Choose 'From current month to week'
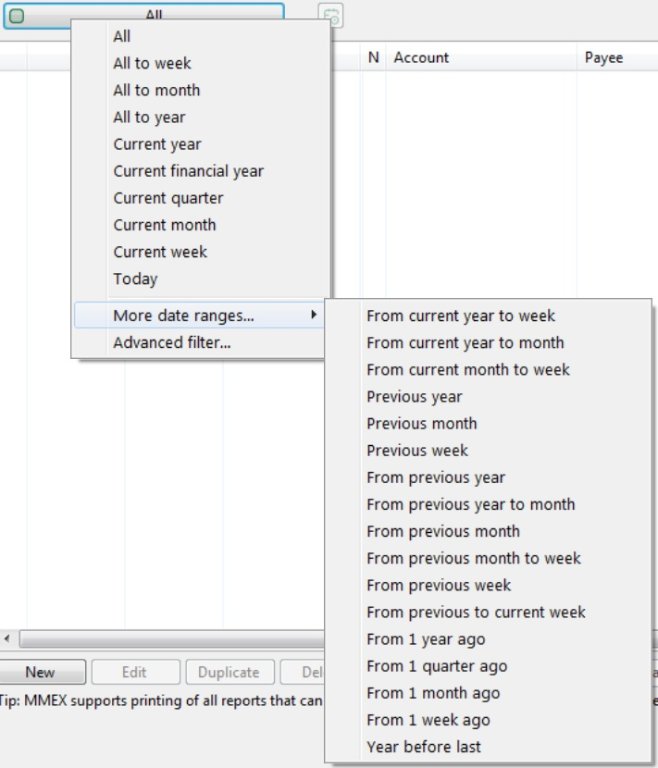Screen dimensions: 658x768 click(x=488, y=370)
